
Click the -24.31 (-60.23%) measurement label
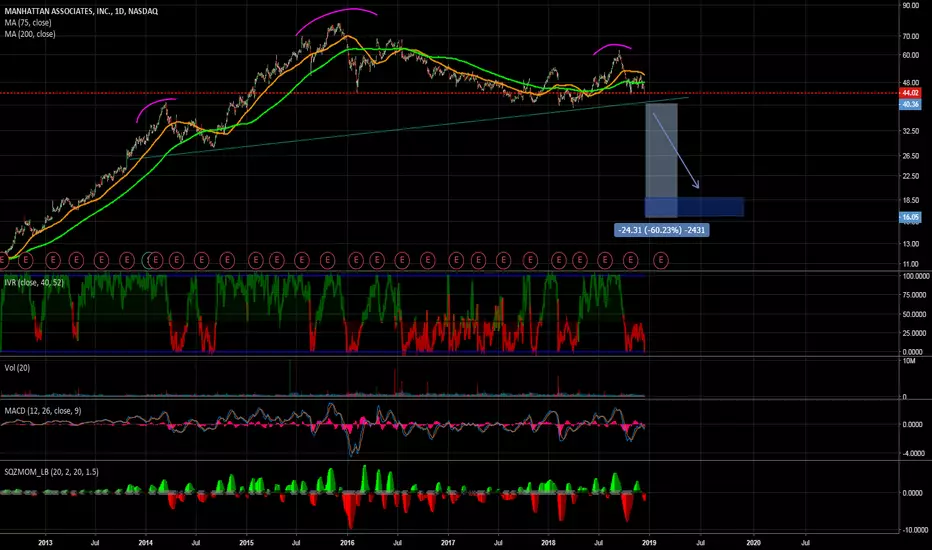662,230
